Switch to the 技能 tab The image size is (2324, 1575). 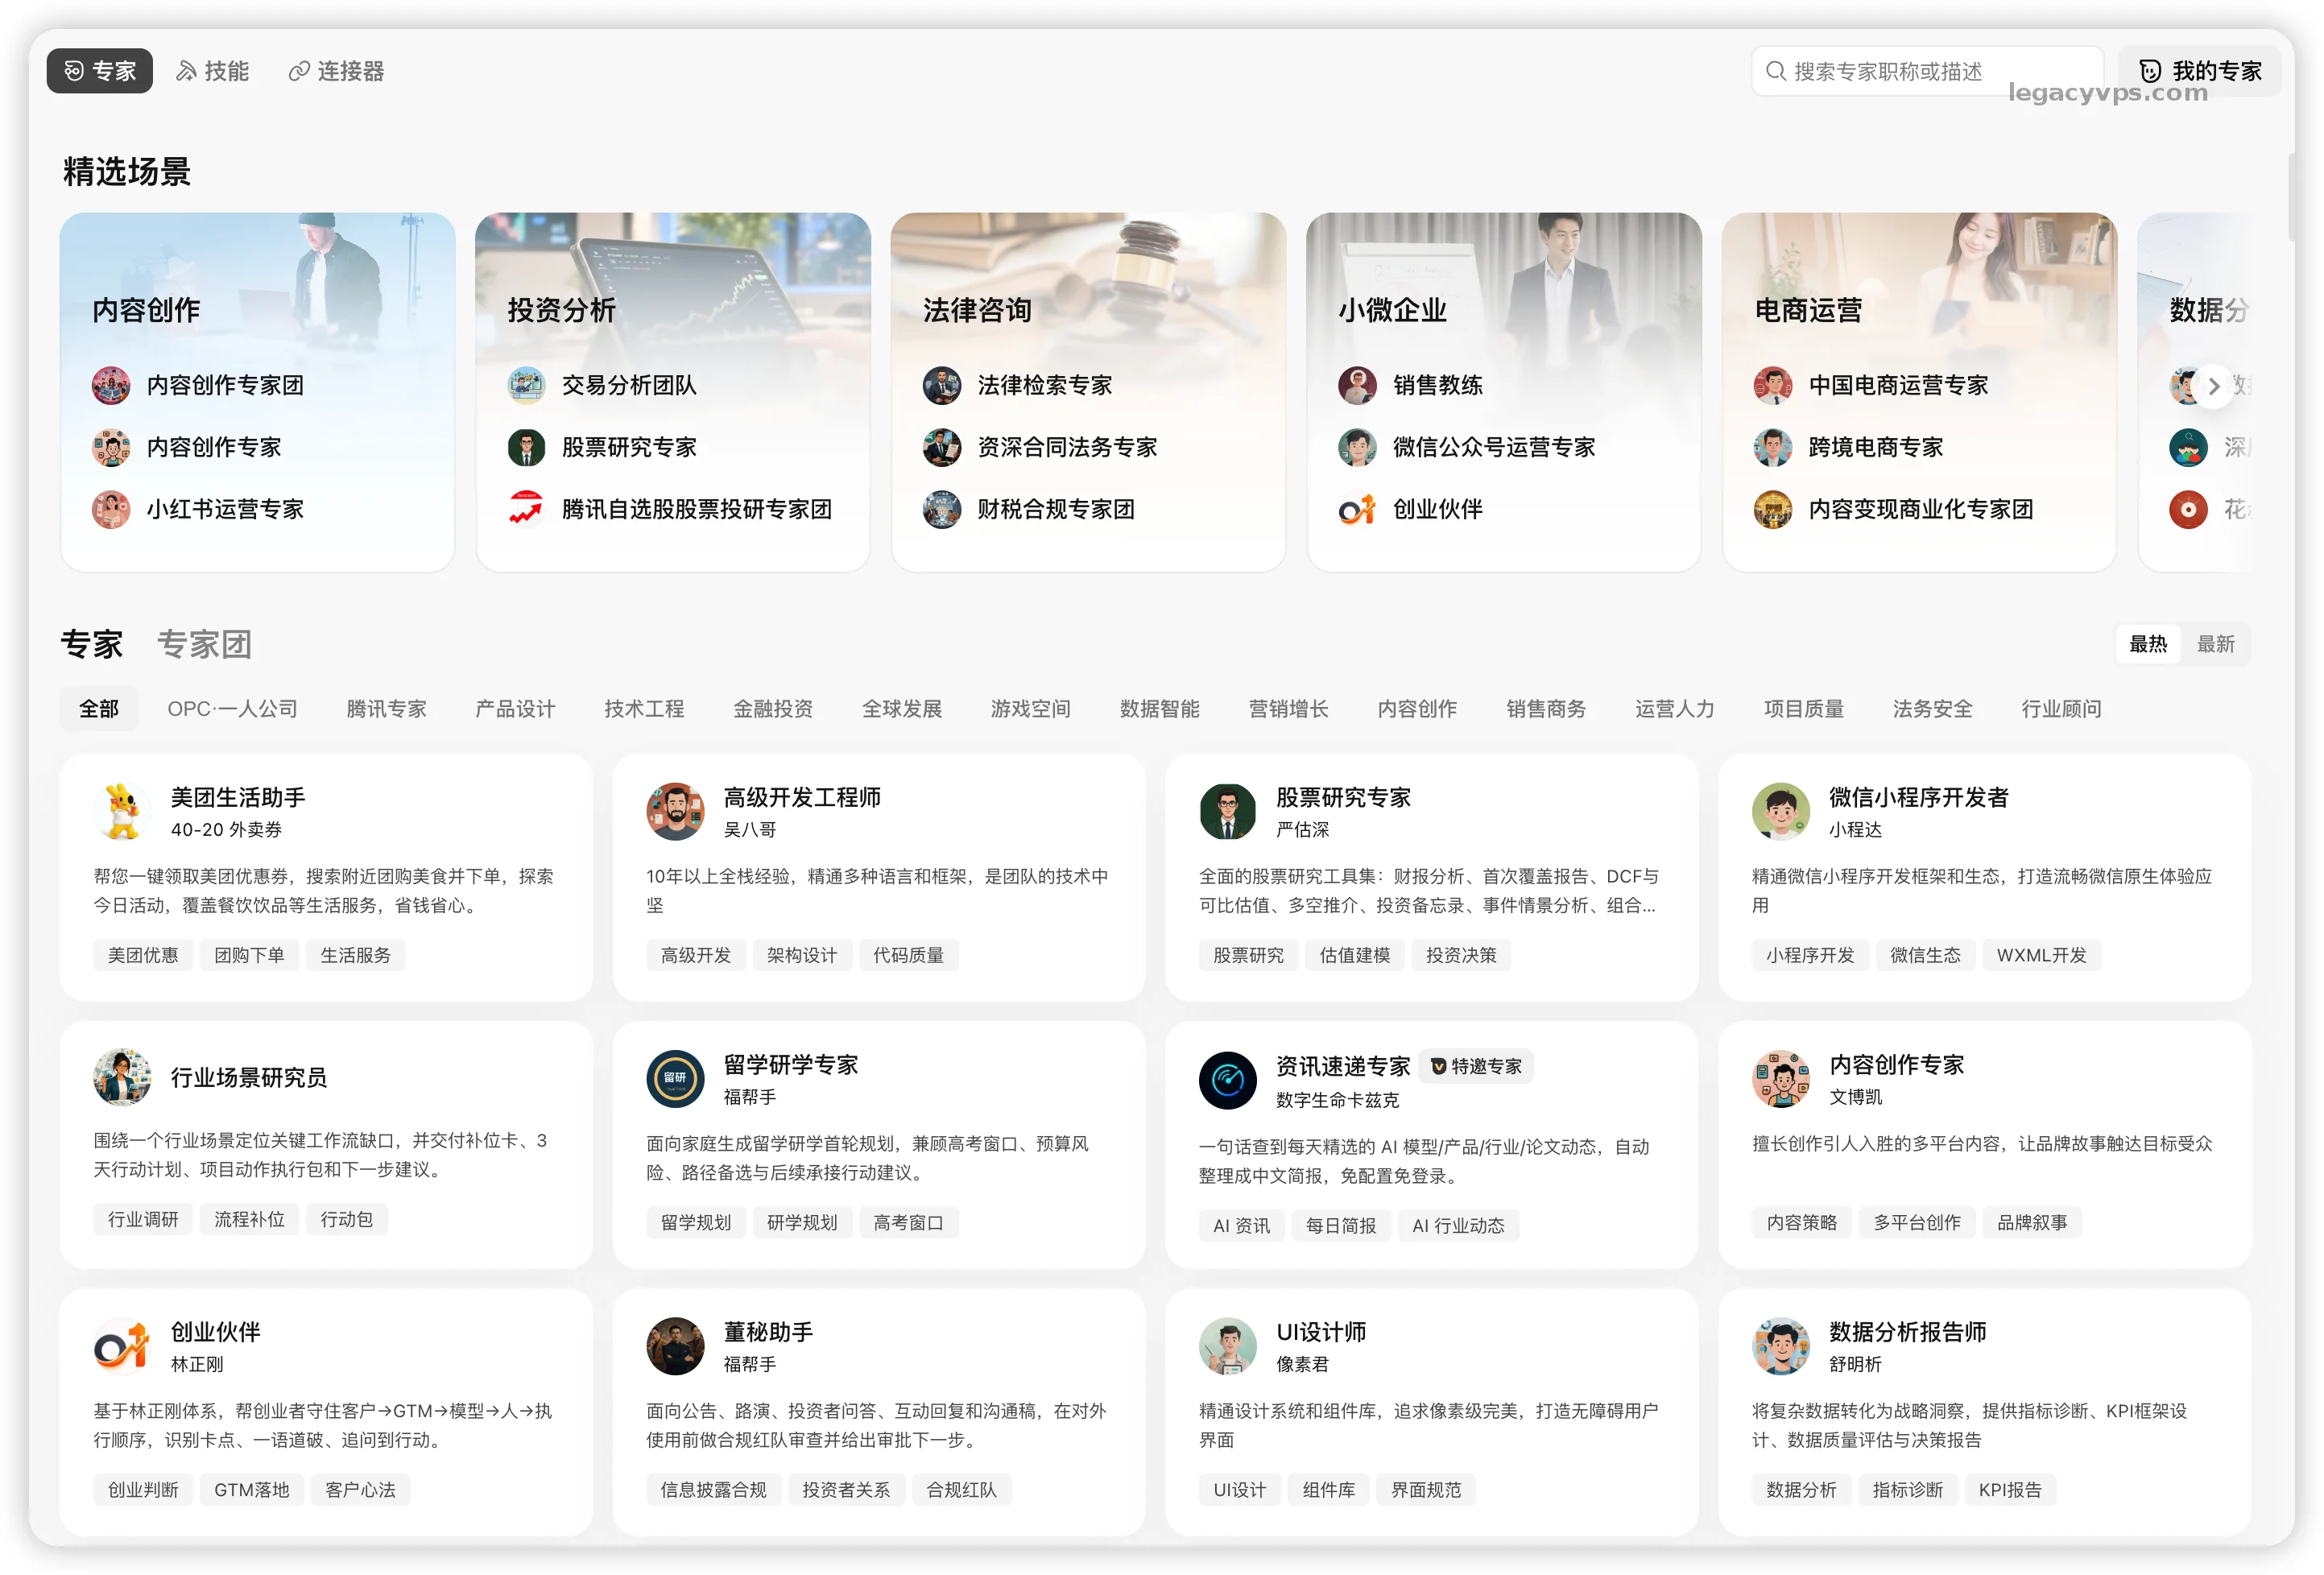coord(213,71)
